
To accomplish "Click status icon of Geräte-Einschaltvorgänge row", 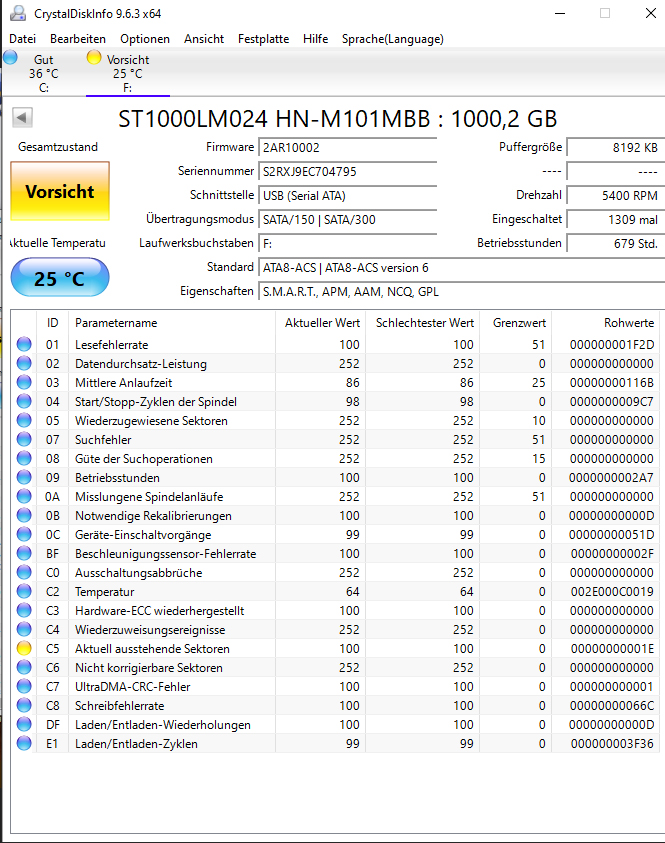I will [24, 534].
